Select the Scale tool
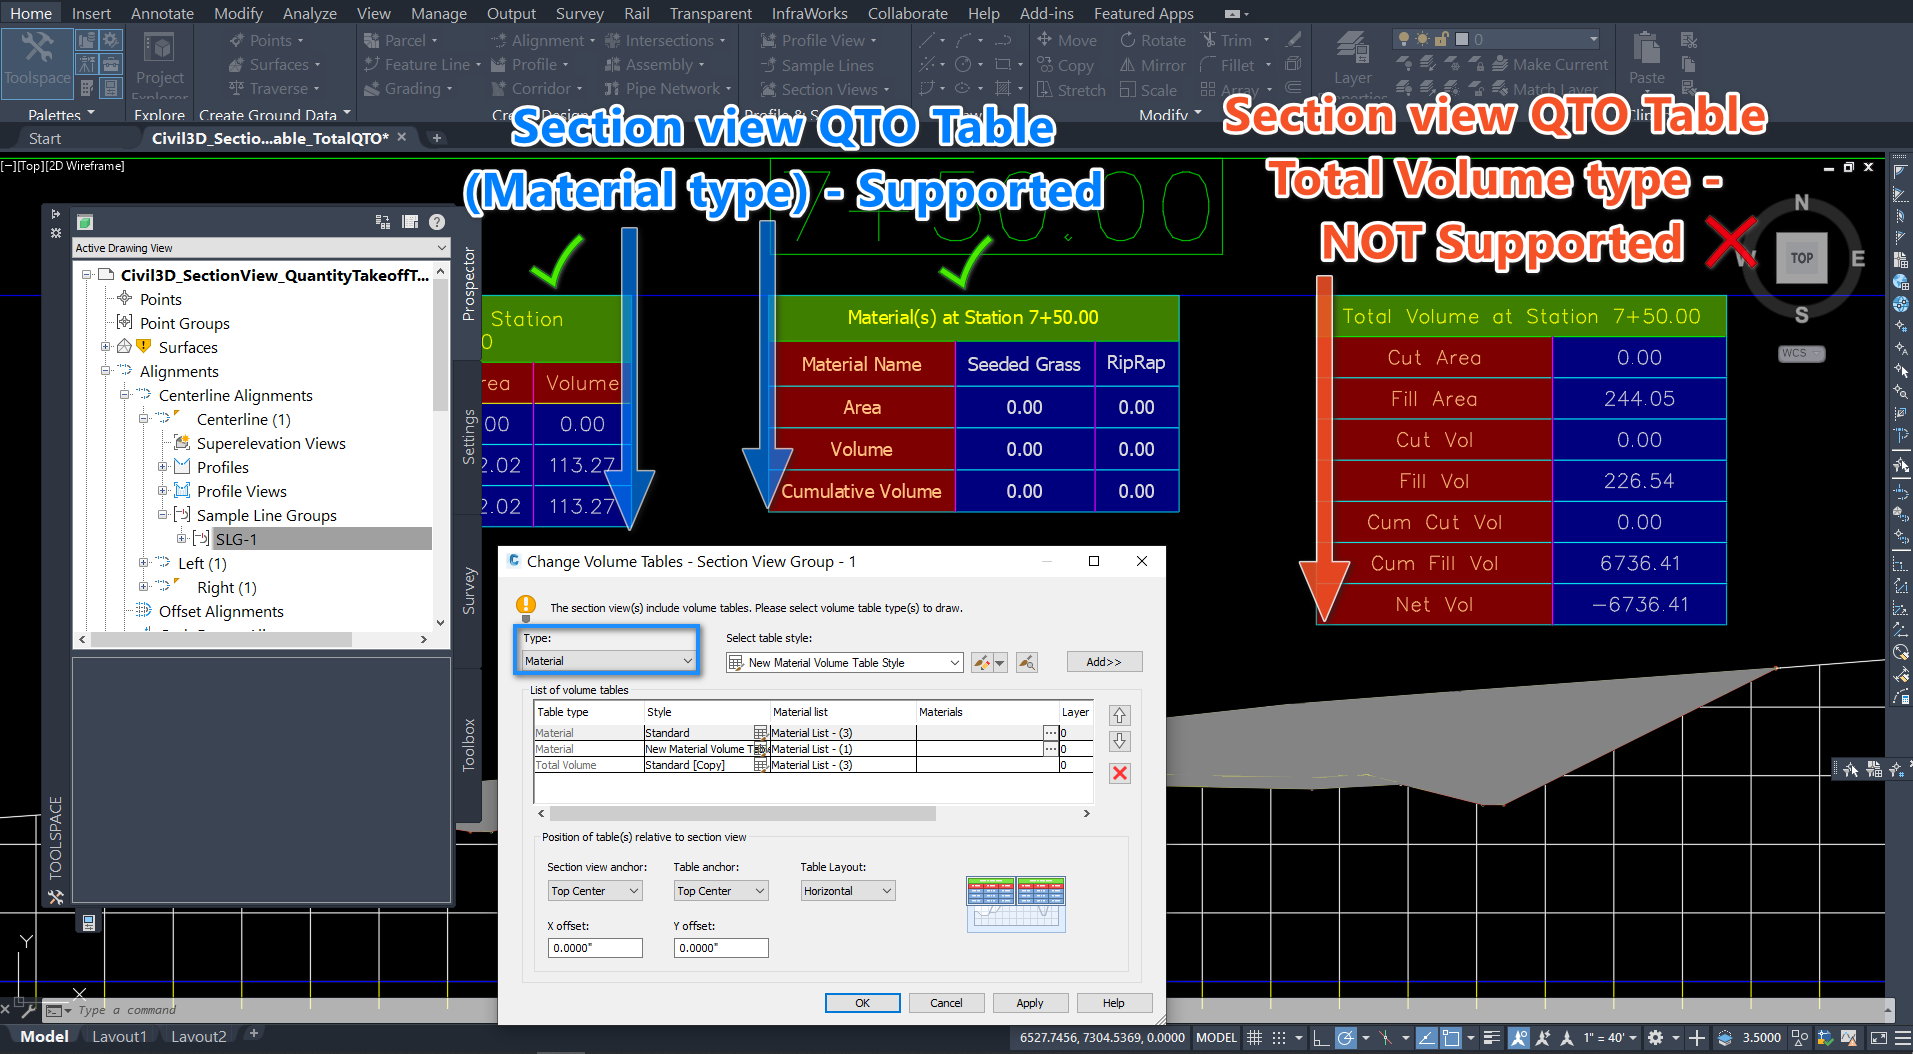The height and width of the screenshot is (1054, 1913). click(1147, 90)
